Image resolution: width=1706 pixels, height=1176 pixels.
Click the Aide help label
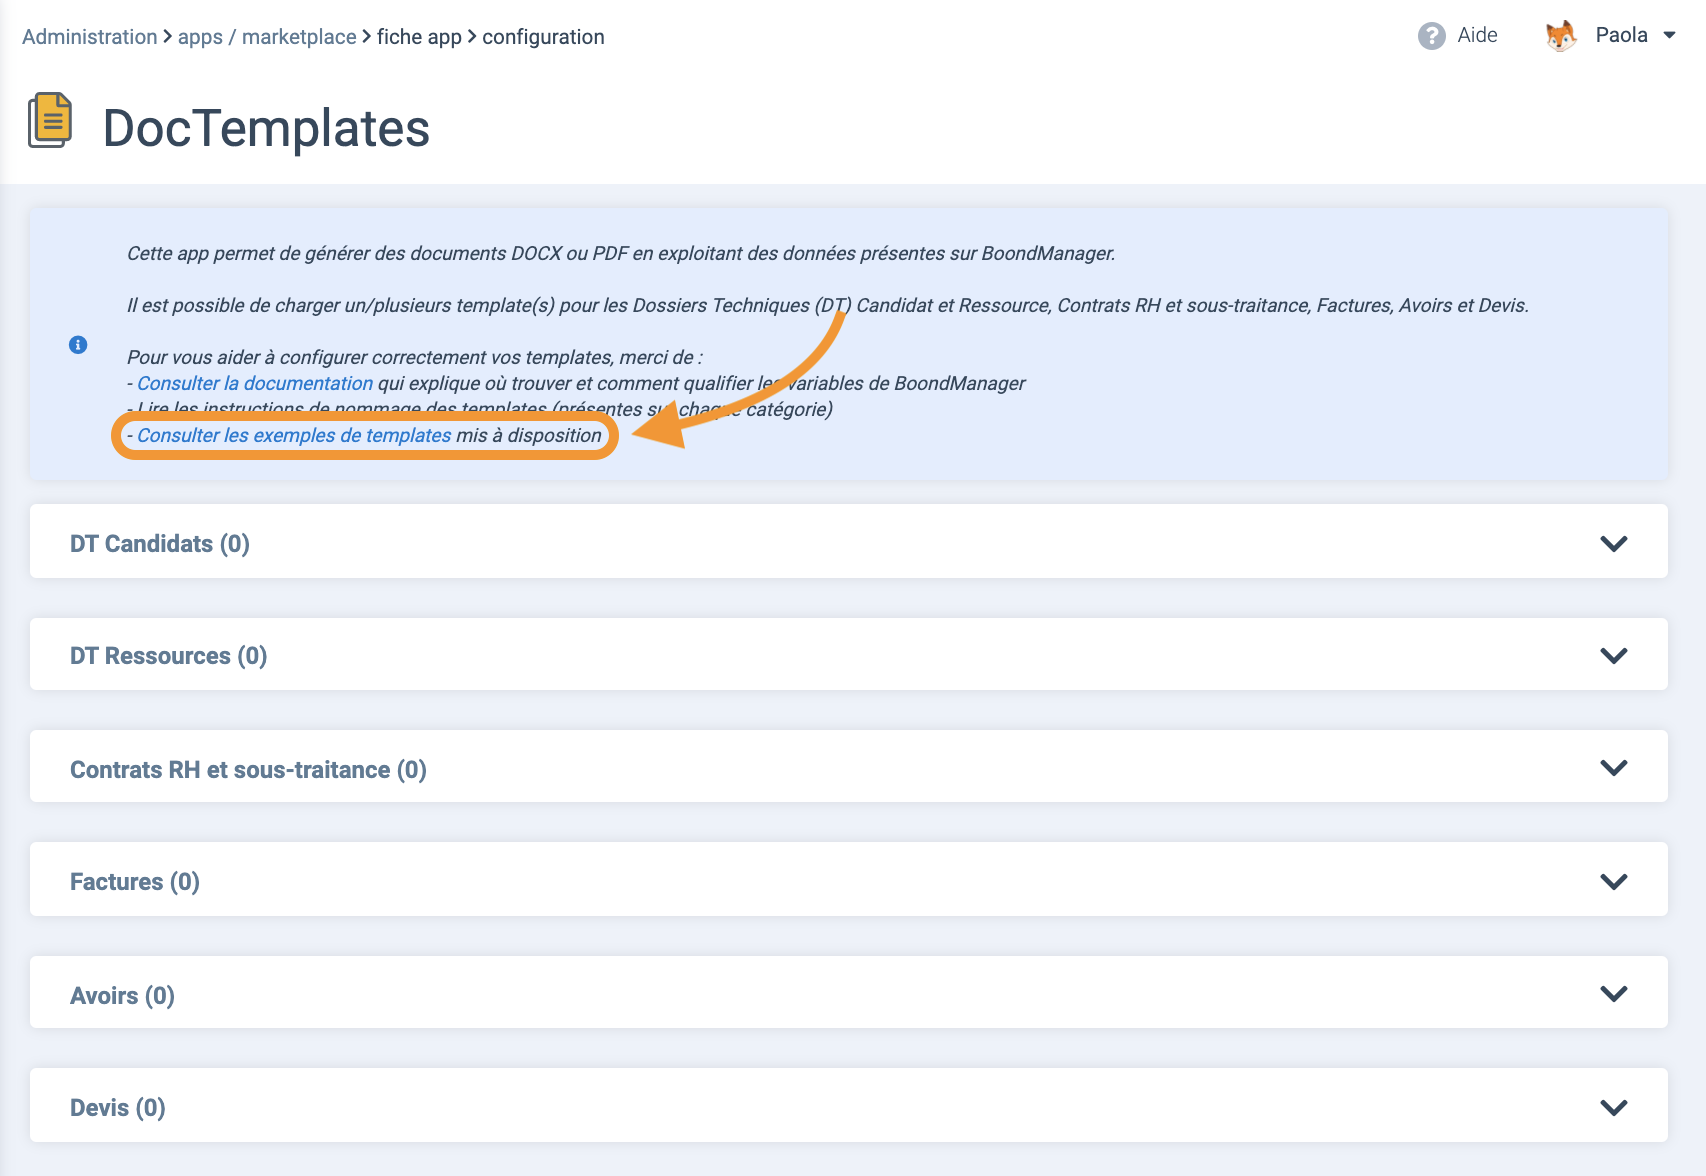point(1477,36)
